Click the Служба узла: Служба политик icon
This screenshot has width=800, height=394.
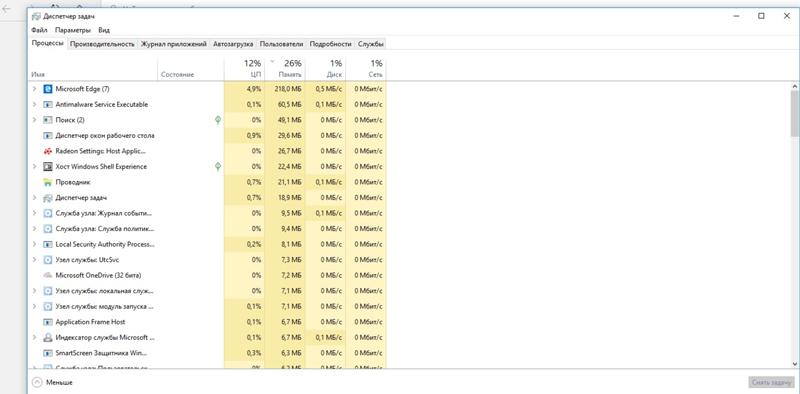[x=47, y=229]
